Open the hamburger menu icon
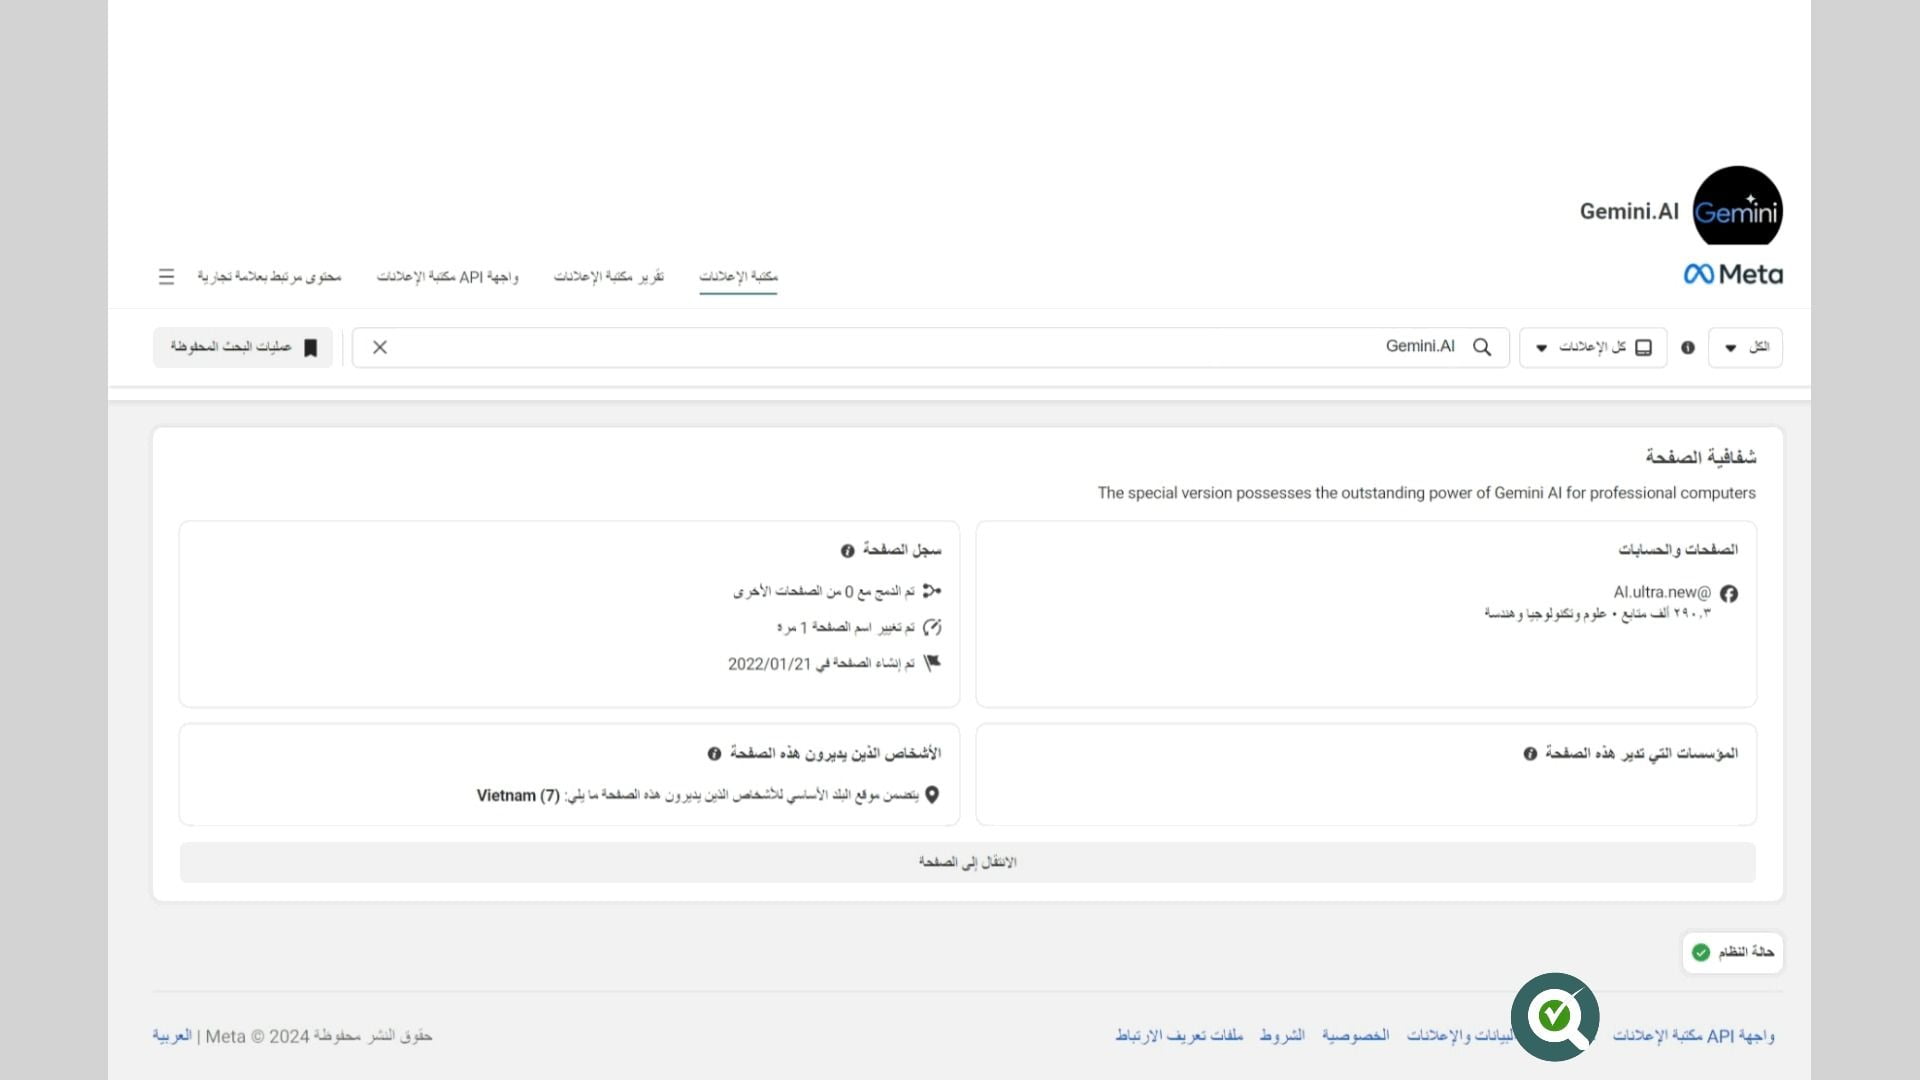 click(x=166, y=276)
